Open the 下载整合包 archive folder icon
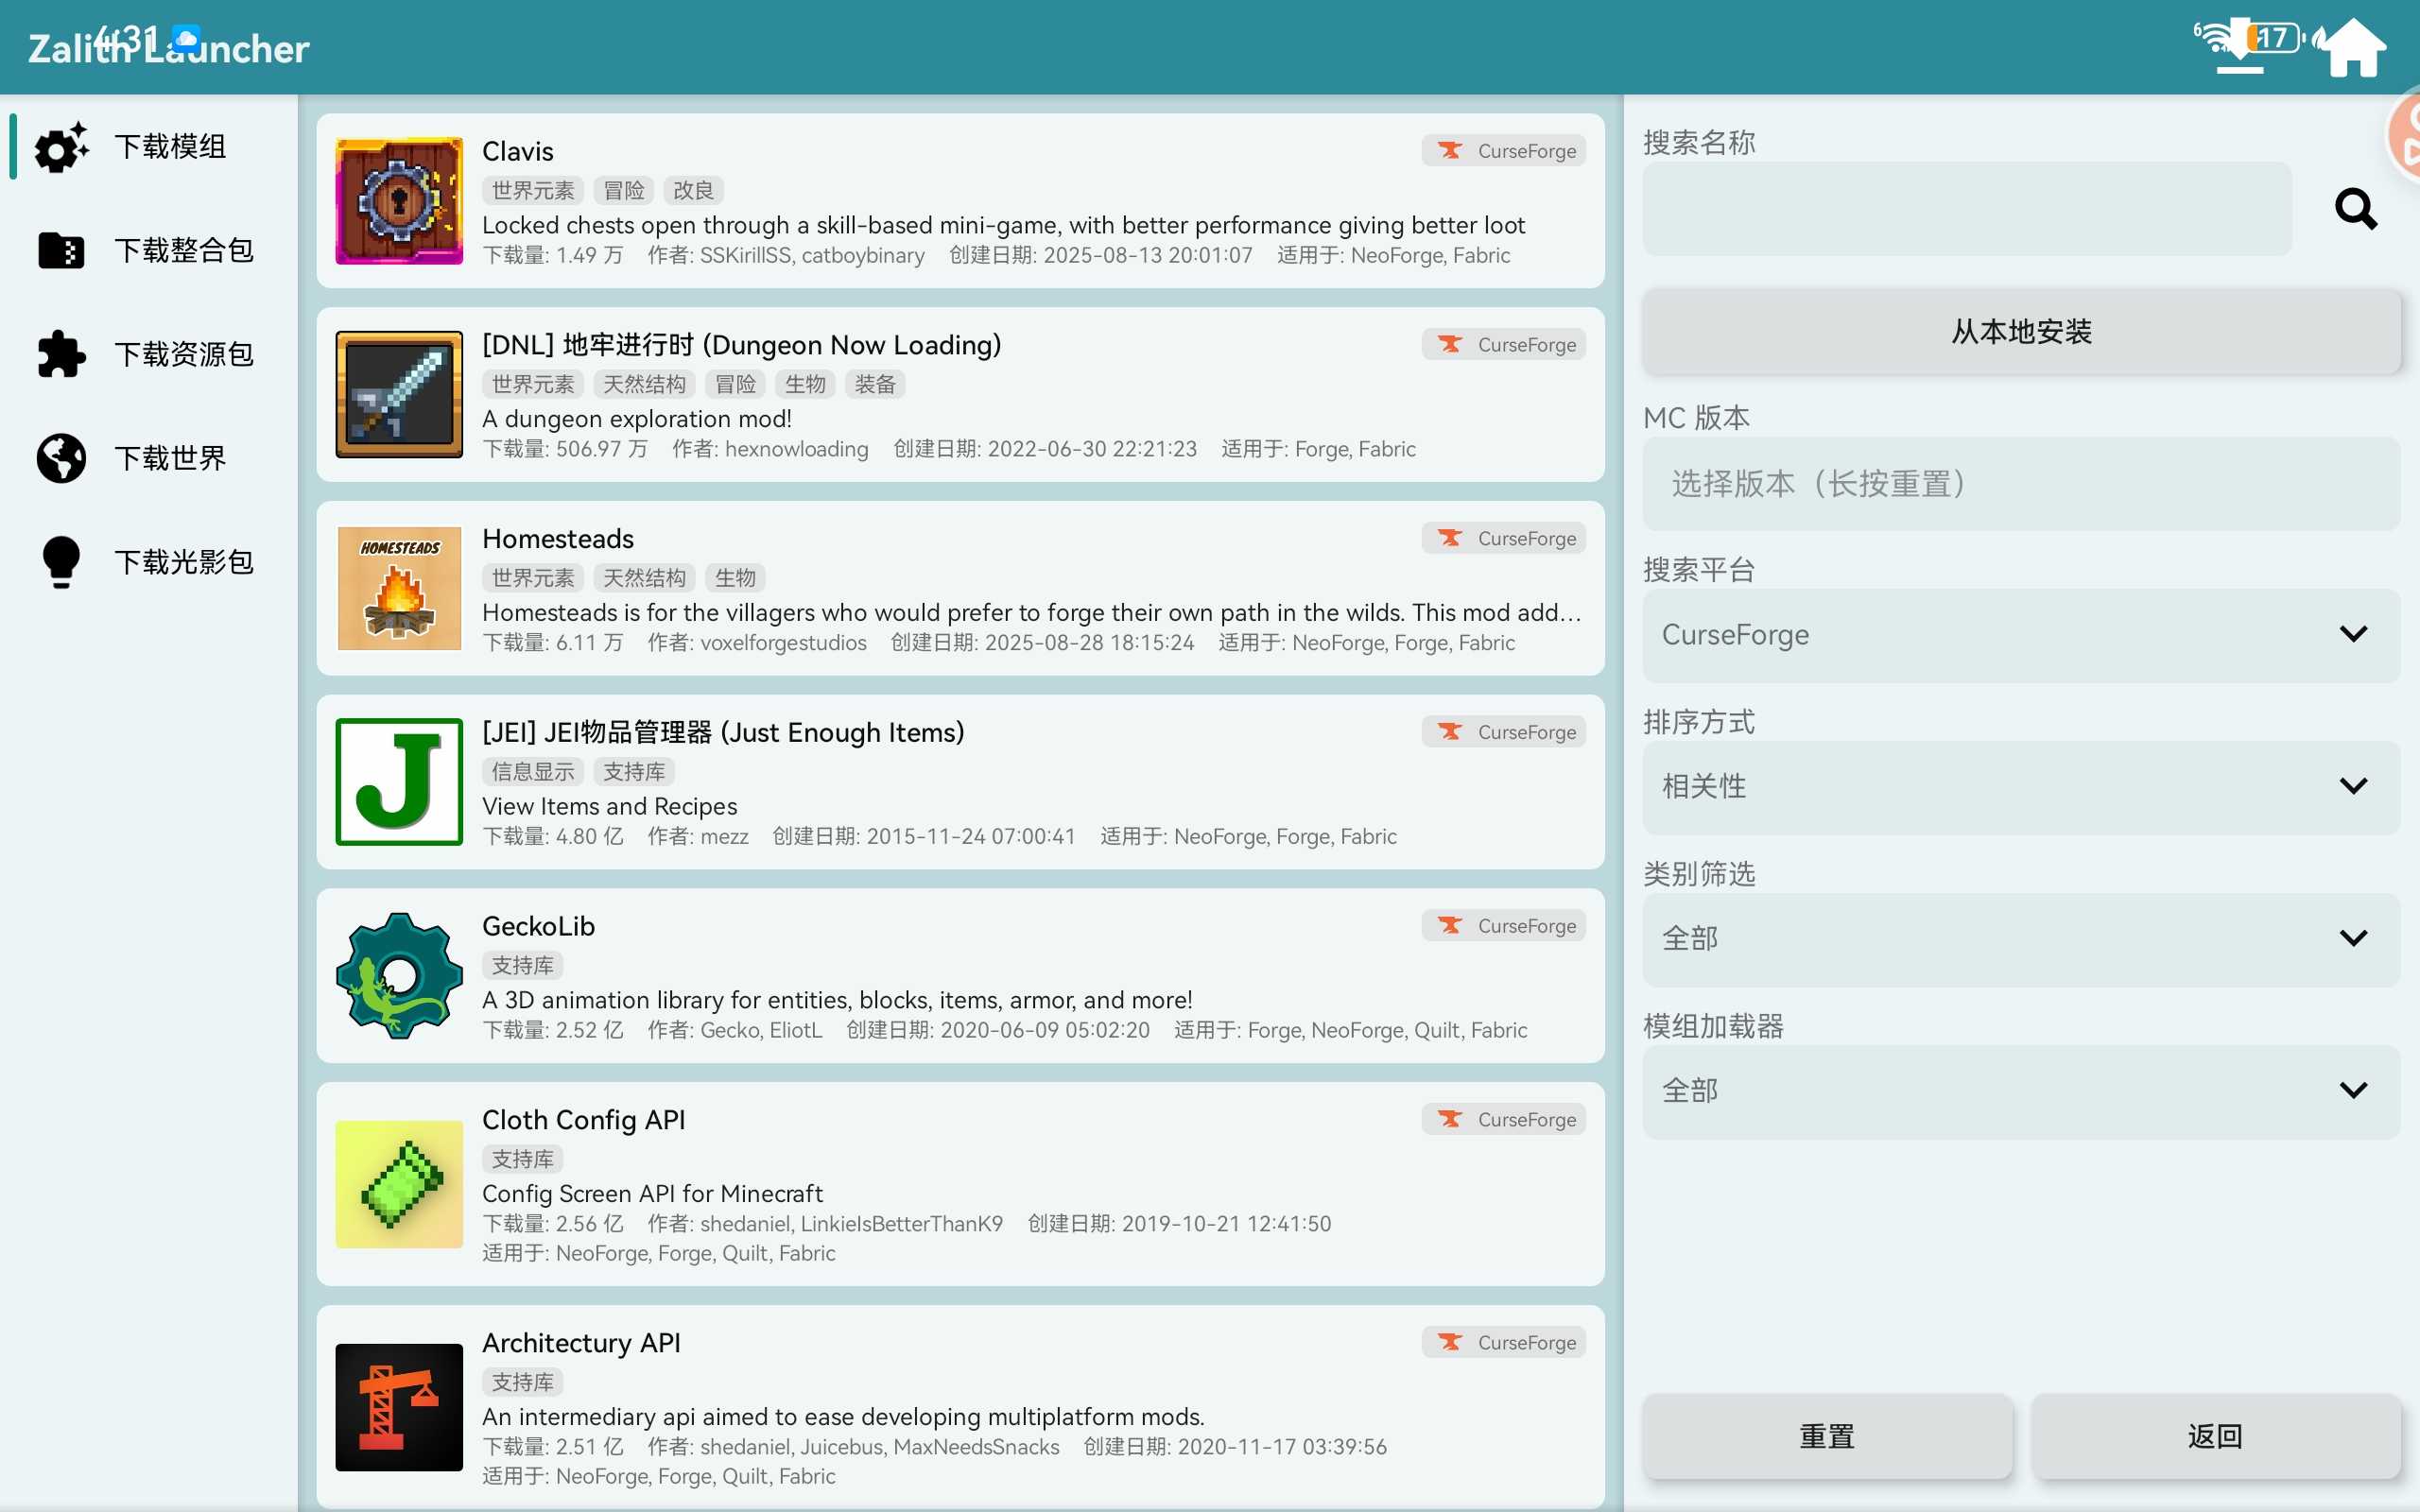 tap(61, 250)
